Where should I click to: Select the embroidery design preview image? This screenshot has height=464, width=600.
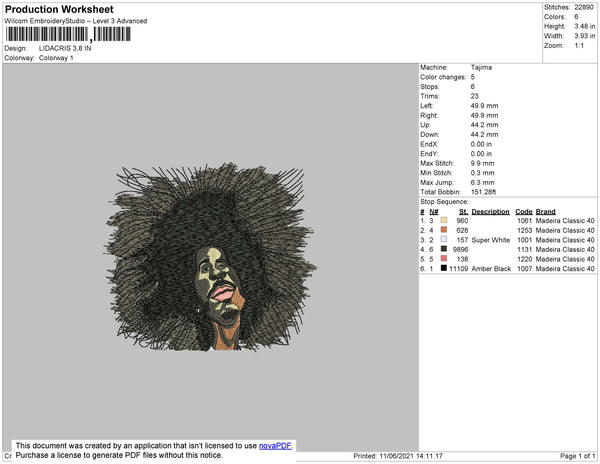[x=210, y=256]
